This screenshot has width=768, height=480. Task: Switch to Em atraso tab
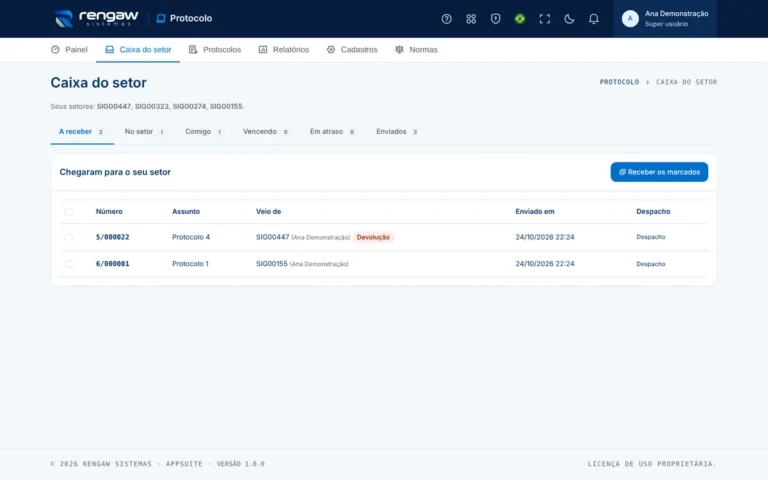(332, 132)
